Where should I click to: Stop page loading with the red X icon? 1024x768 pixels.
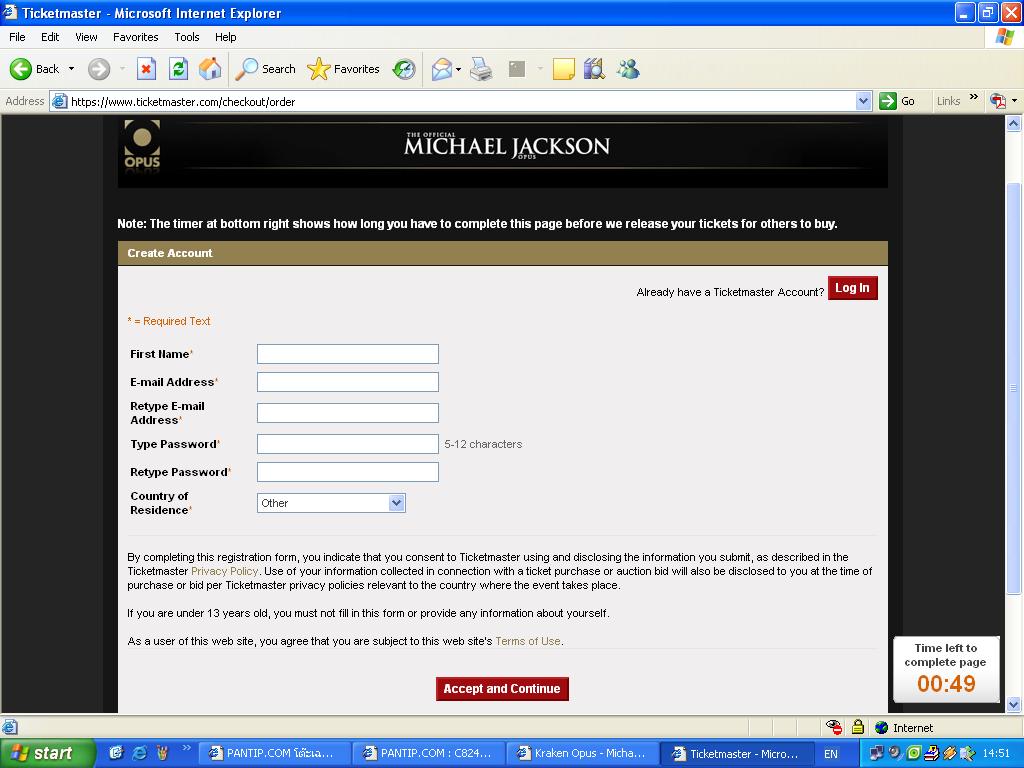[146, 69]
